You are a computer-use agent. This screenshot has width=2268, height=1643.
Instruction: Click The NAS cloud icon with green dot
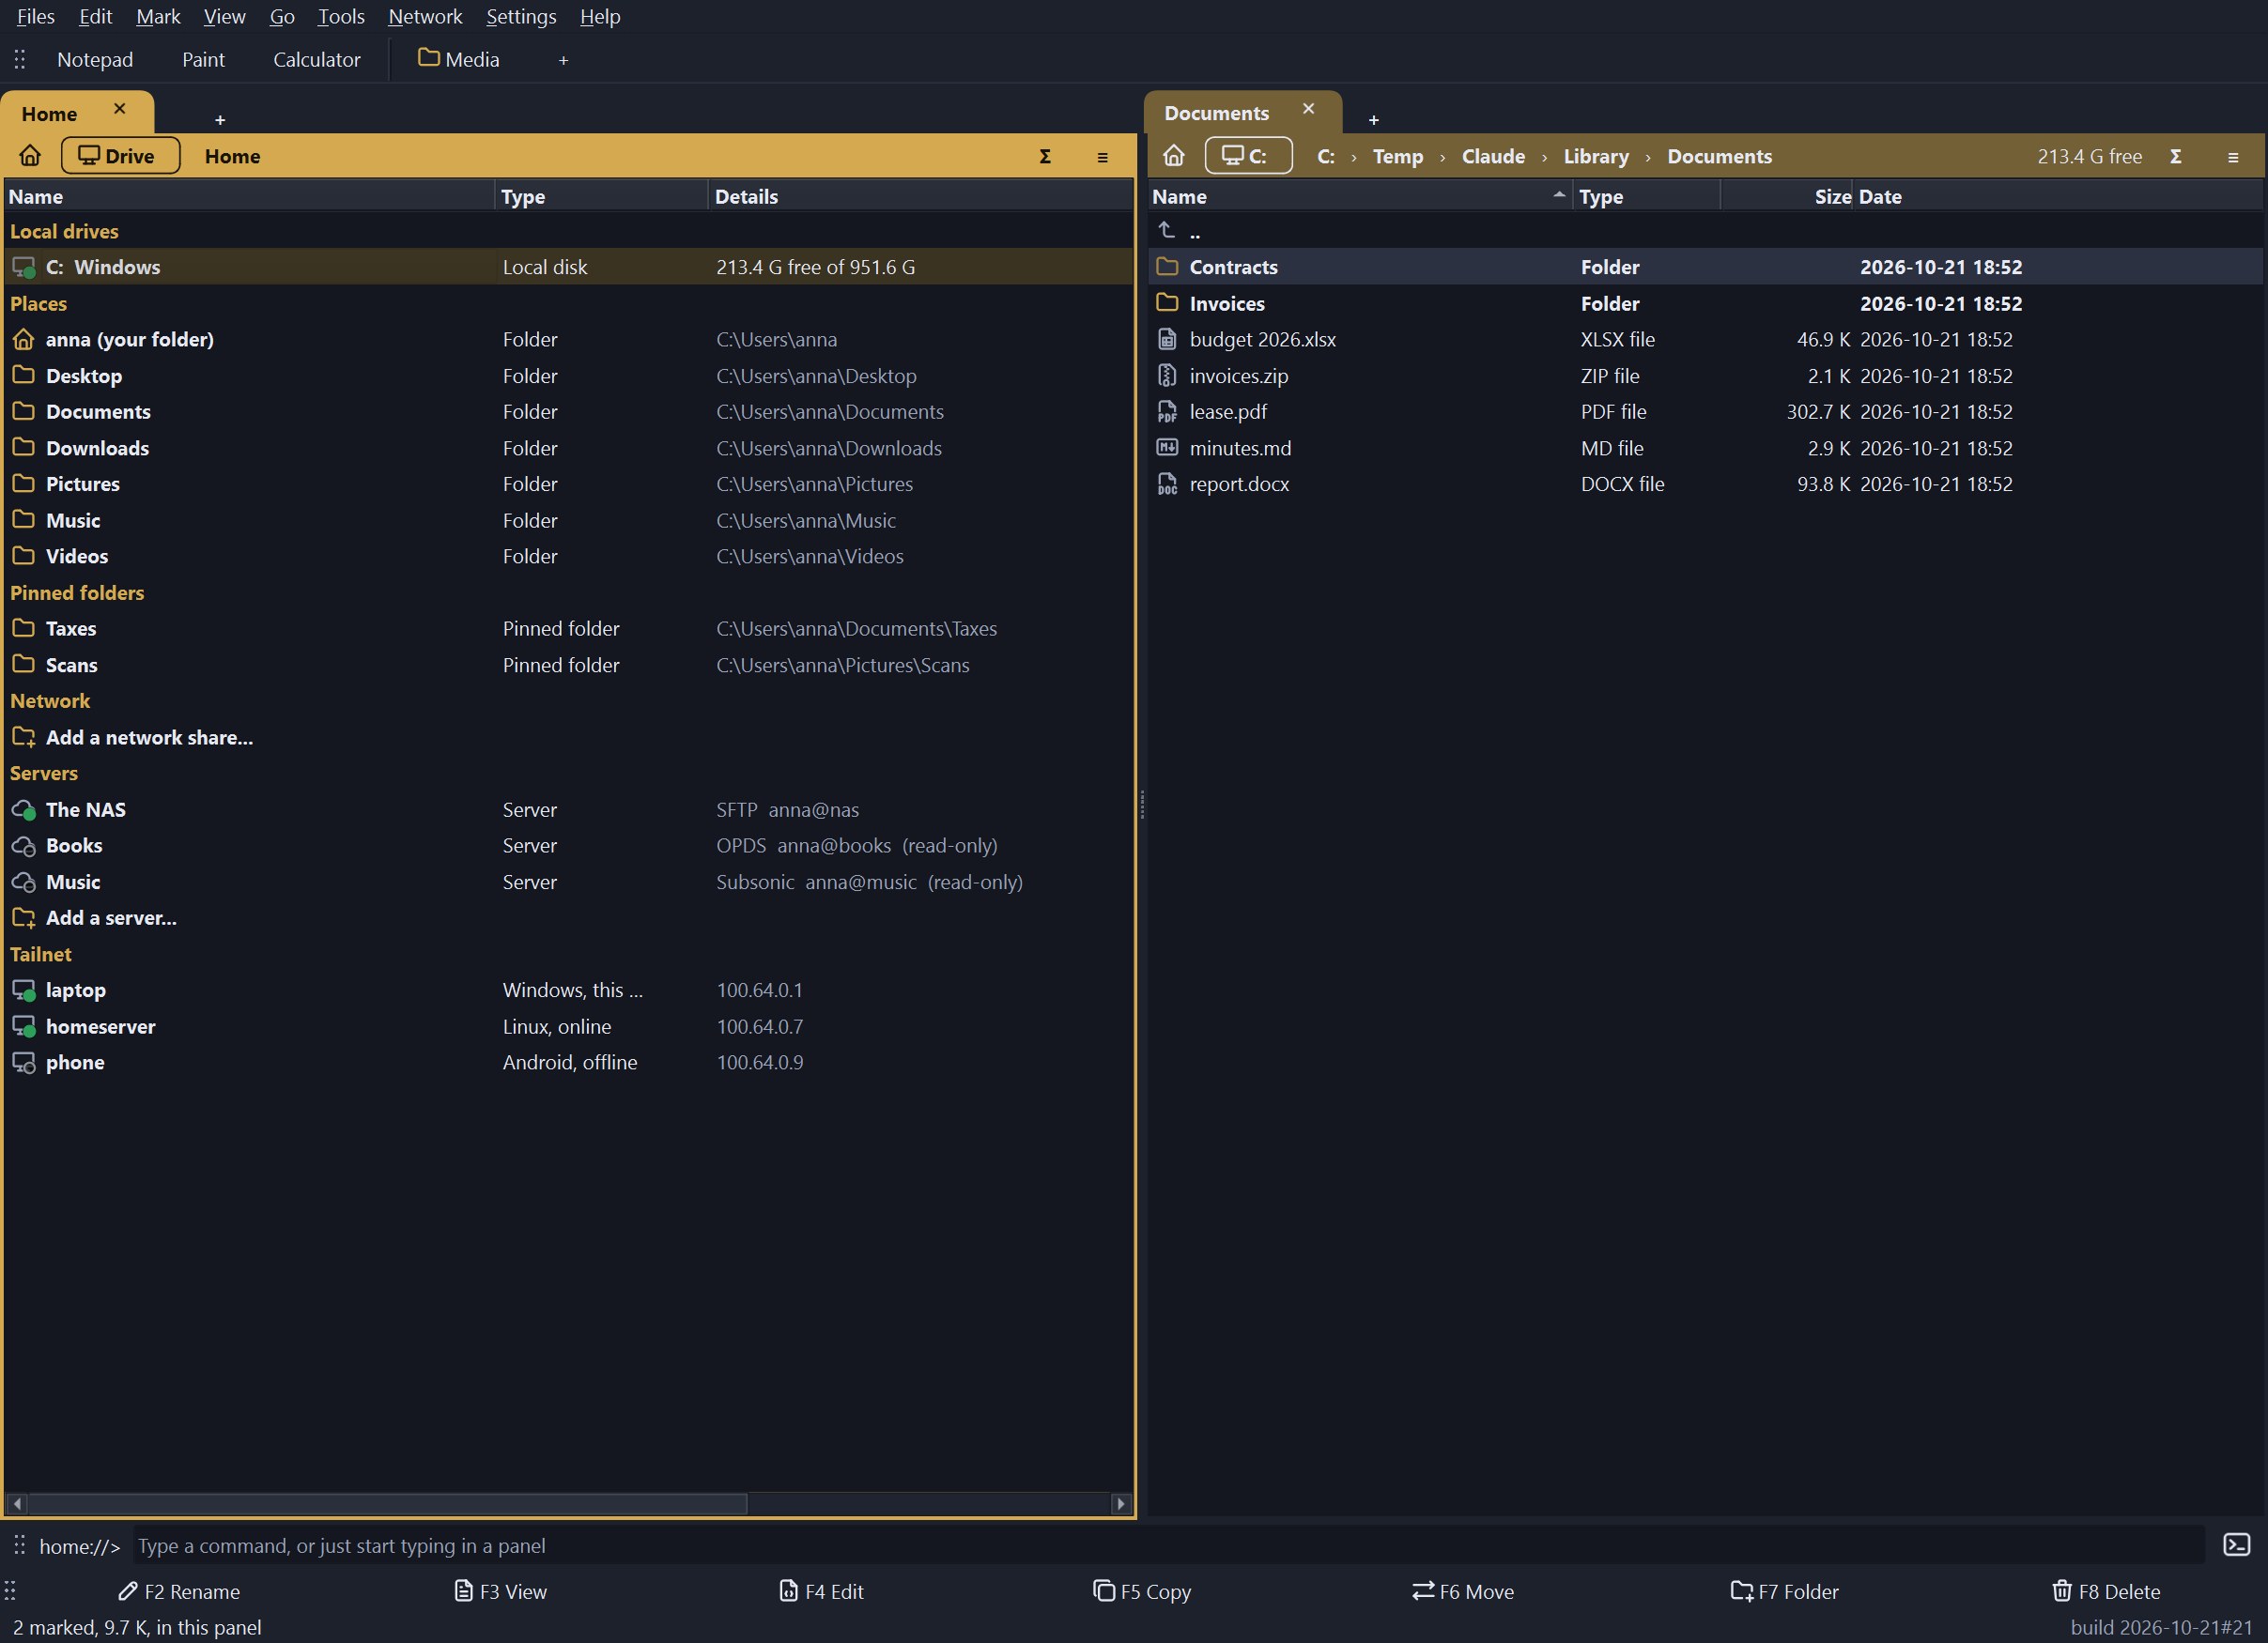24,809
